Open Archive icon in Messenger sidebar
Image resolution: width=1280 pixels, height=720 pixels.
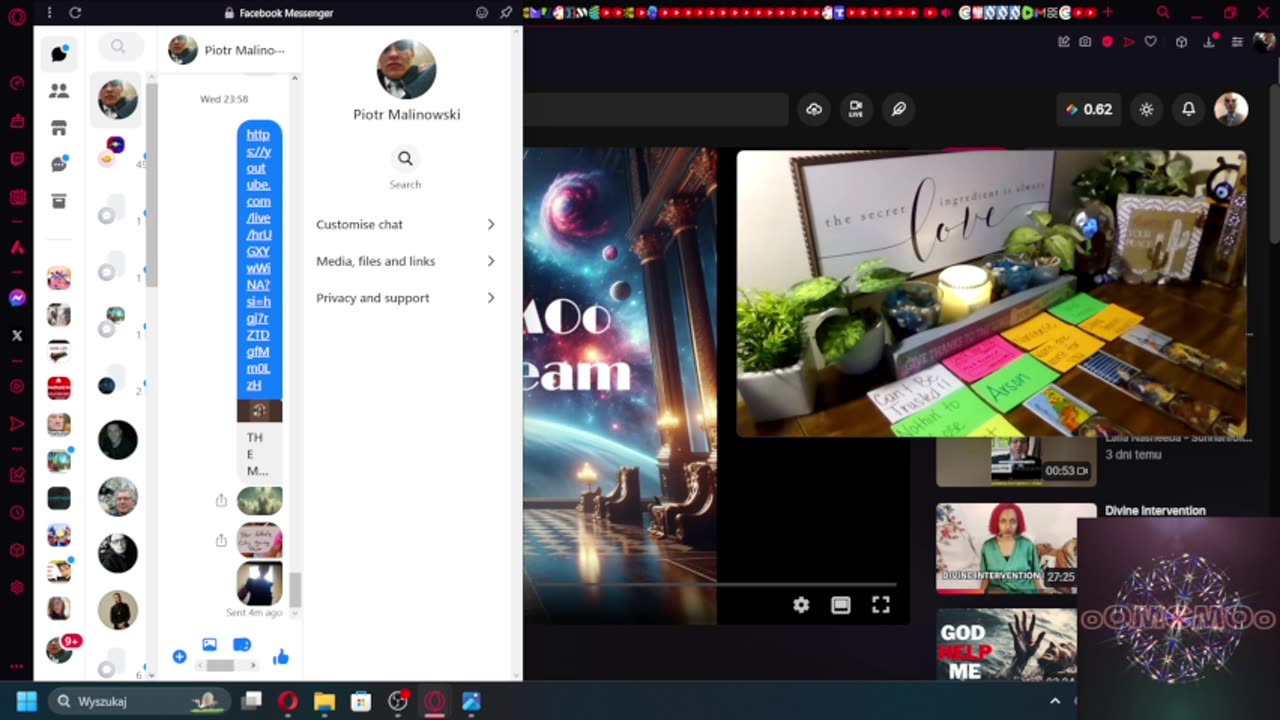59,201
